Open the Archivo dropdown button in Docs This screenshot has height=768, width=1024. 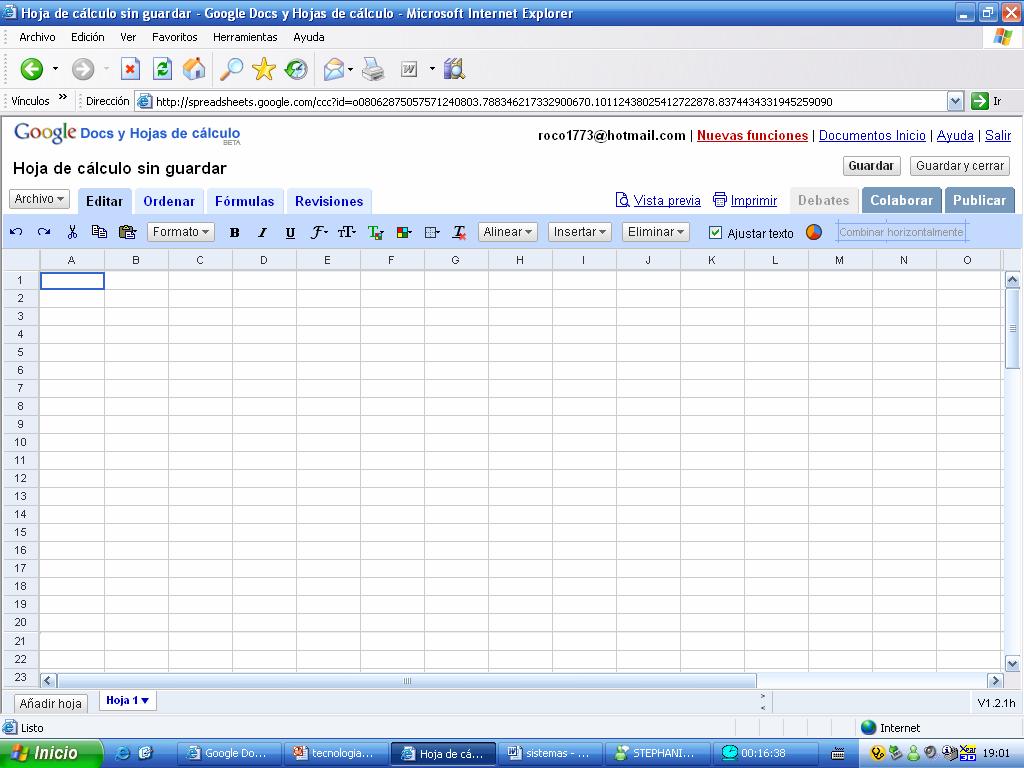point(39,199)
